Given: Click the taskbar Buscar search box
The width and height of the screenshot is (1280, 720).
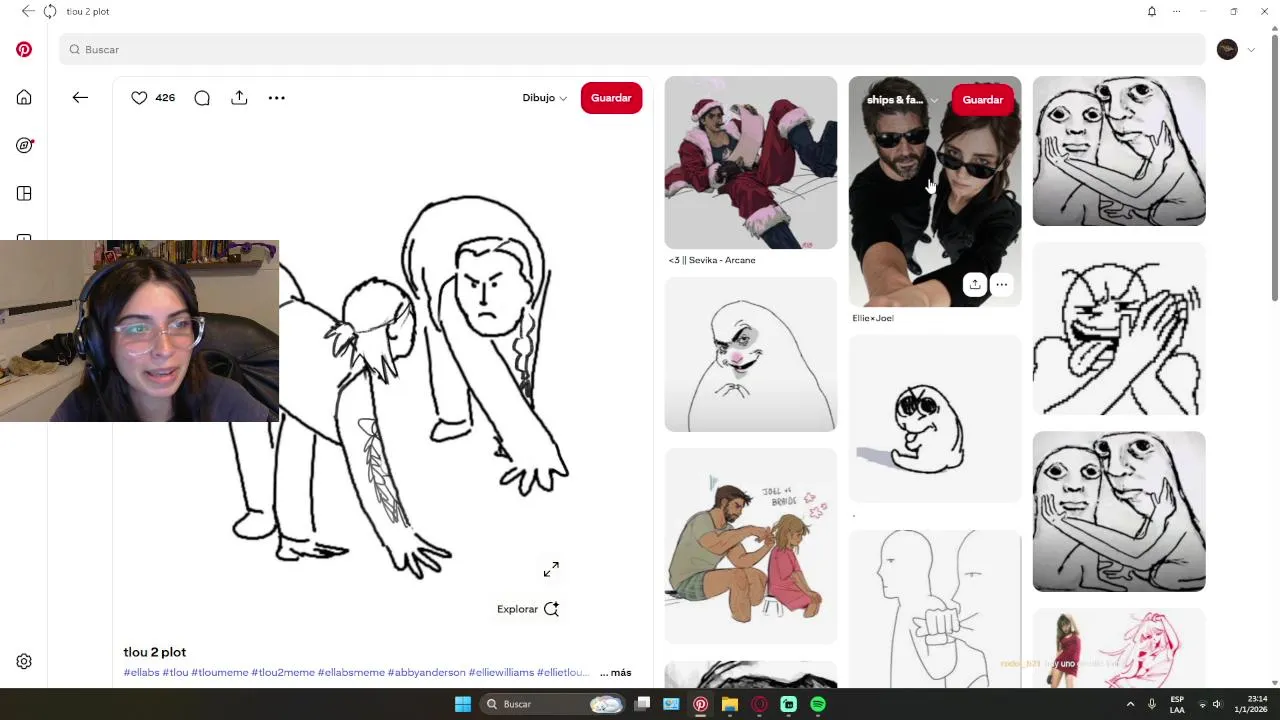Looking at the screenshot, I should (553, 704).
